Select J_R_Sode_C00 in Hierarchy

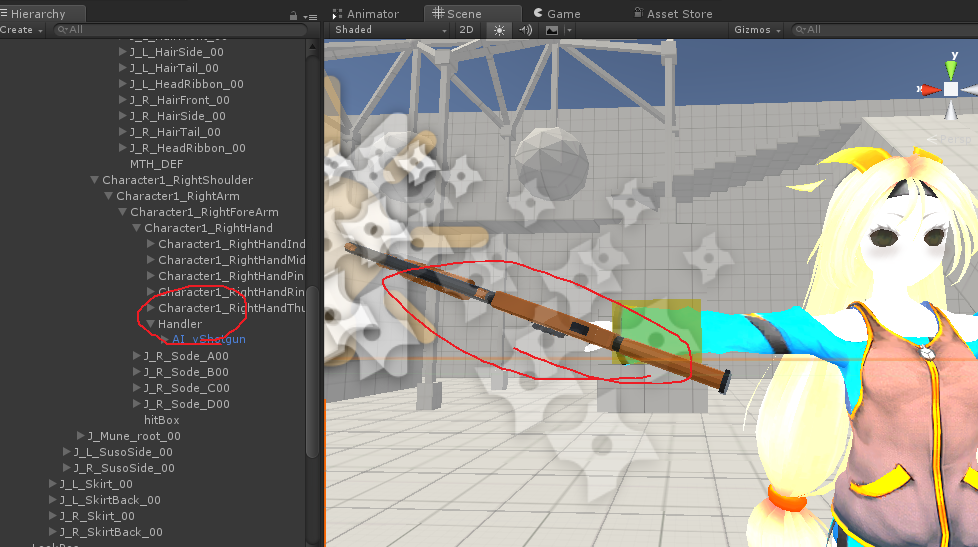[x=186, y=388]
